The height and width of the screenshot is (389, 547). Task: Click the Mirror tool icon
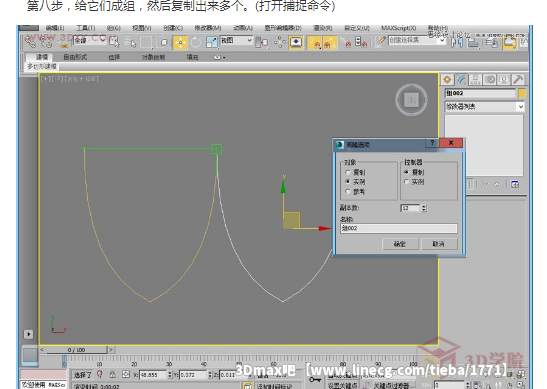pos(457,43)
